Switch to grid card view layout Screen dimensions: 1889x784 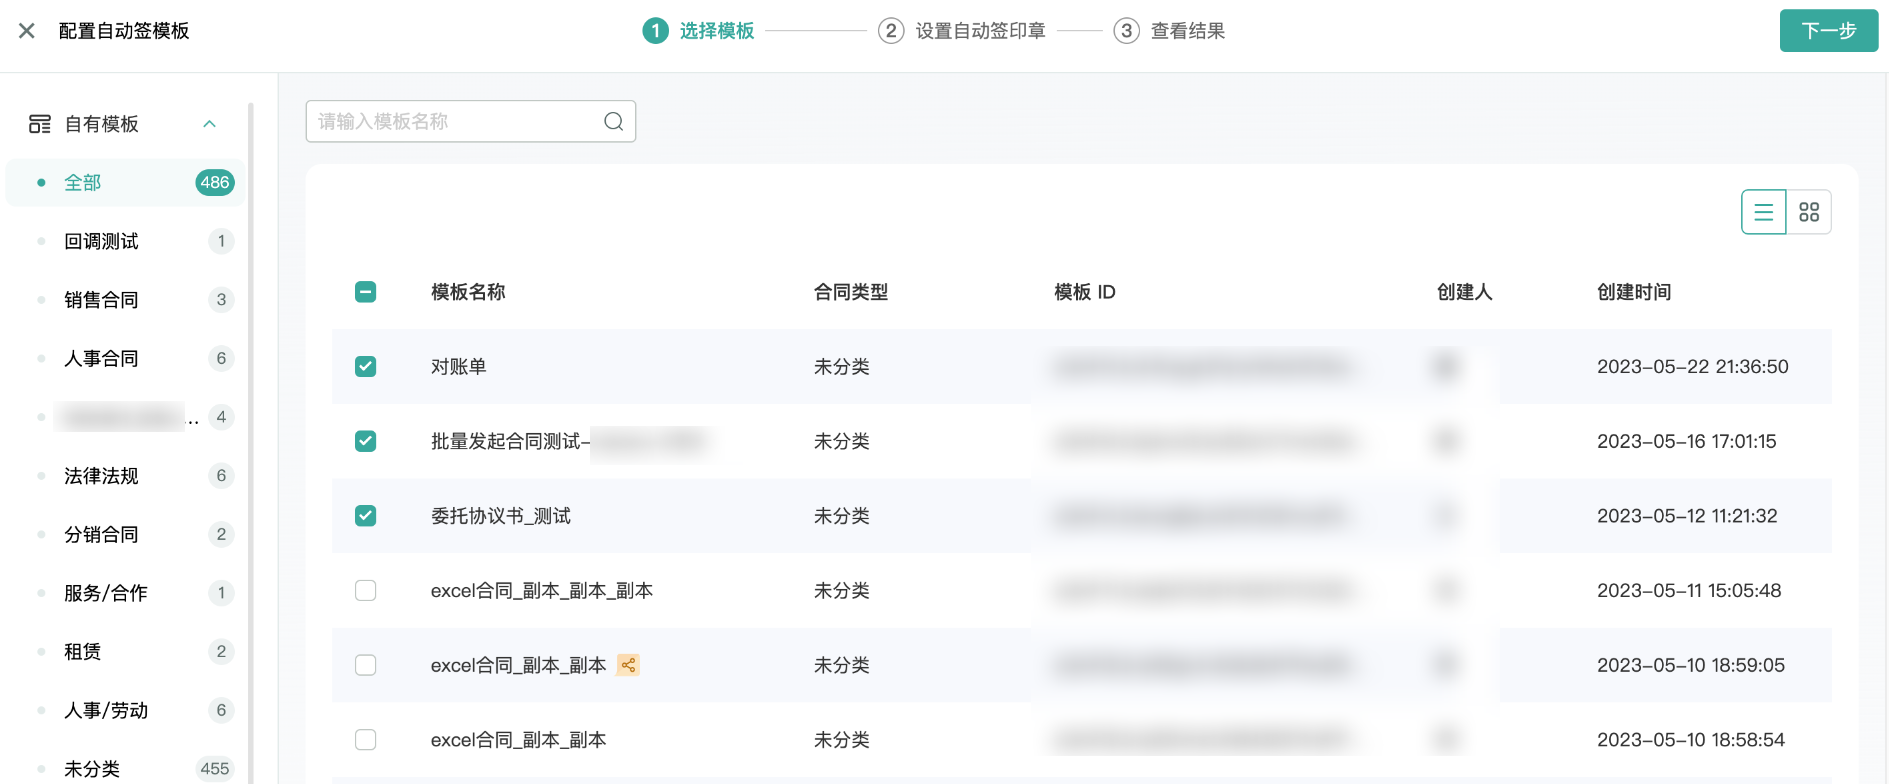tap(1809, 212)
